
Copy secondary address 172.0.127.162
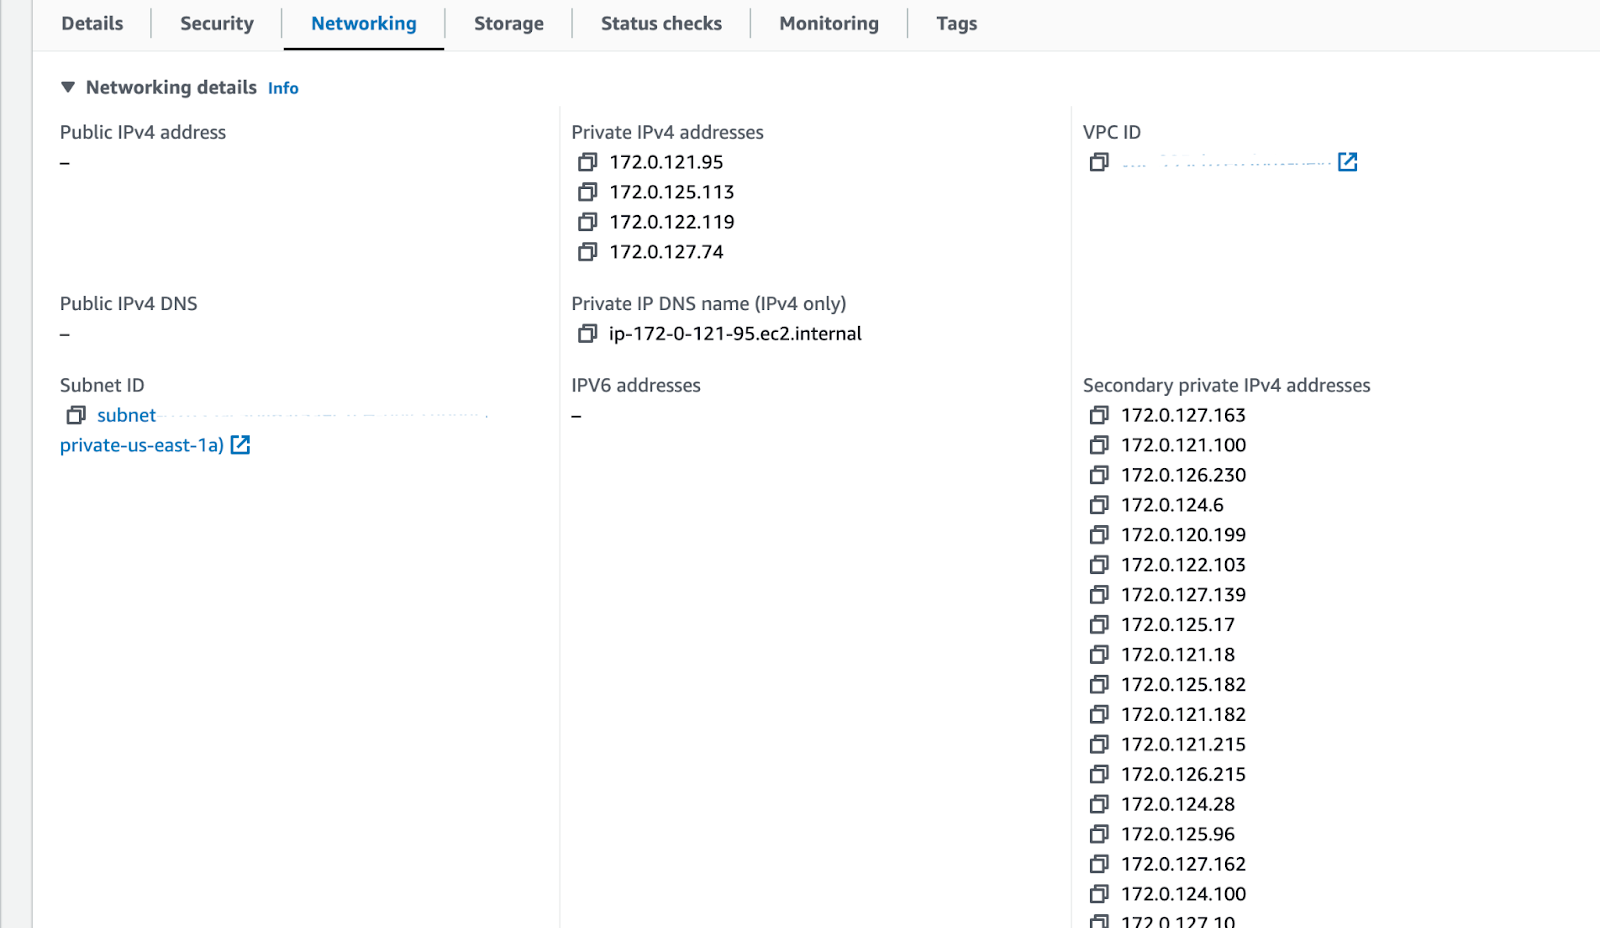(1099, 865)
